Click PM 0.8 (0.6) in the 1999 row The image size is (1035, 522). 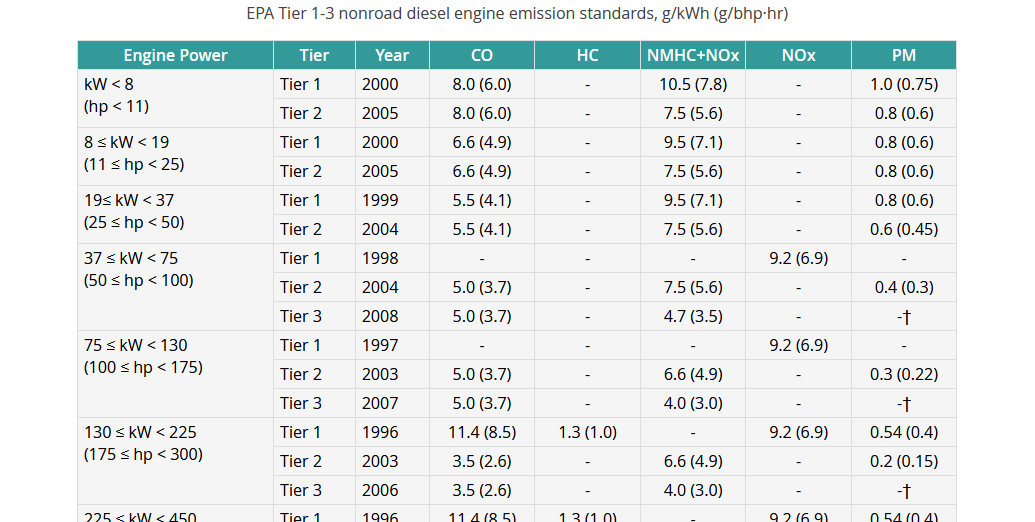click(x=904, y=201)
